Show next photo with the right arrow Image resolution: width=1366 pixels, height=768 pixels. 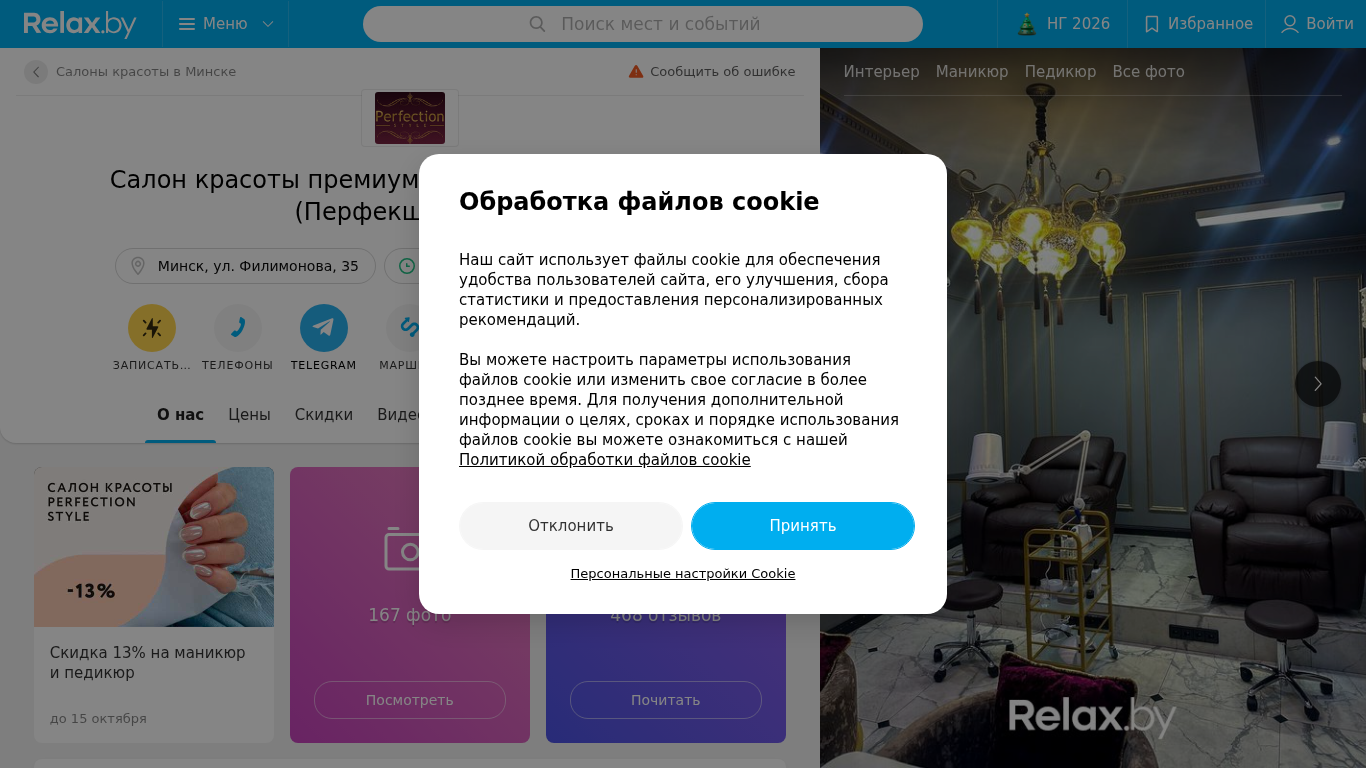pyautogui.click(x=1318, y=384)
